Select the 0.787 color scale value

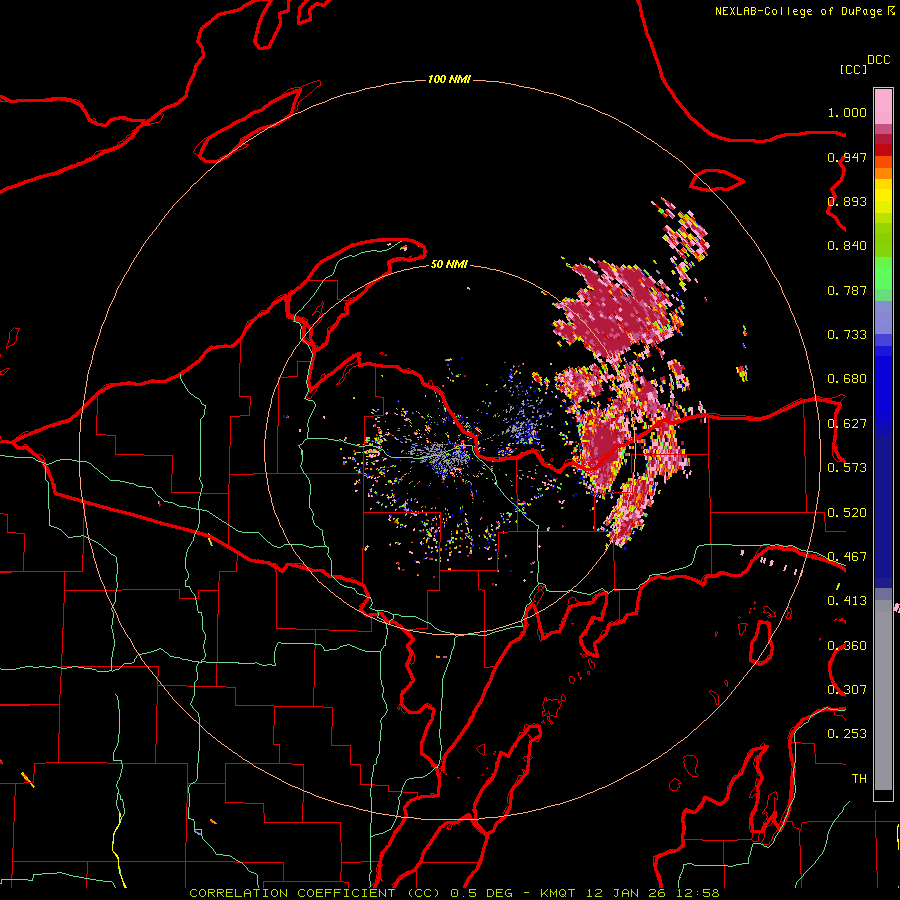[x=847, y=290]
